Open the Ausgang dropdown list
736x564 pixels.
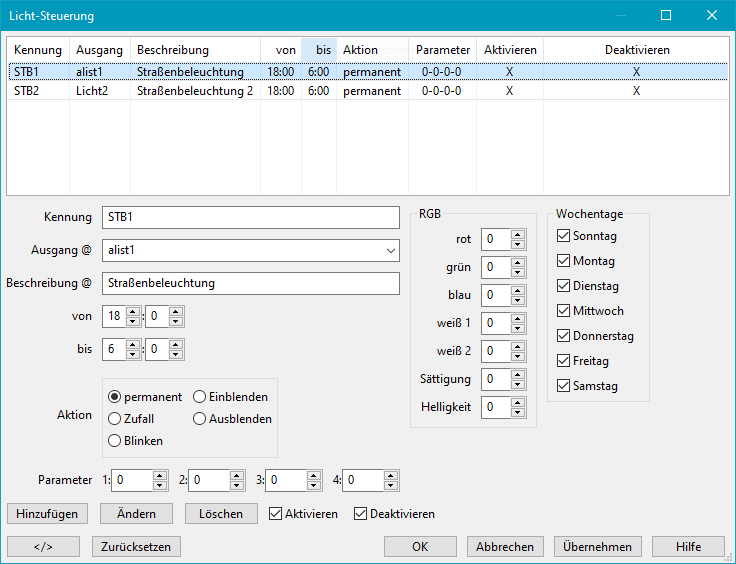[390, 251]
